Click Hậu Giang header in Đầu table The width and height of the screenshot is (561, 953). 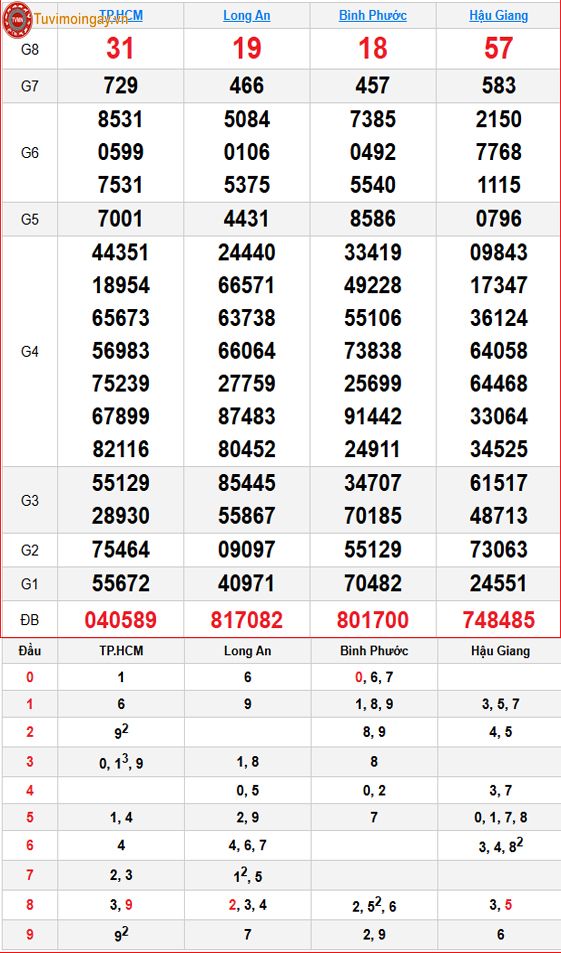pyautogui.click(x=500, y=652)
